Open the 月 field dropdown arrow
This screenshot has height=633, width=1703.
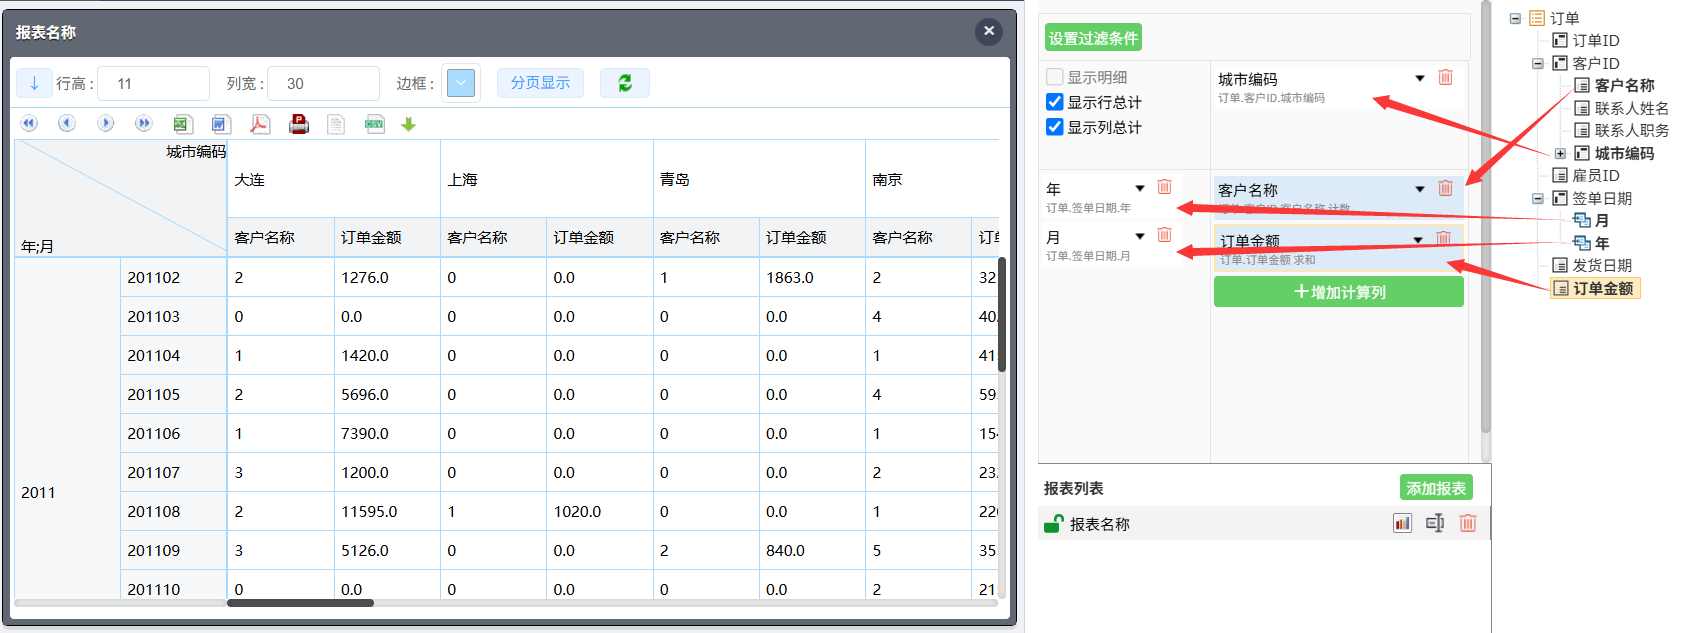pyautogui.click(x=1139, y=236)
